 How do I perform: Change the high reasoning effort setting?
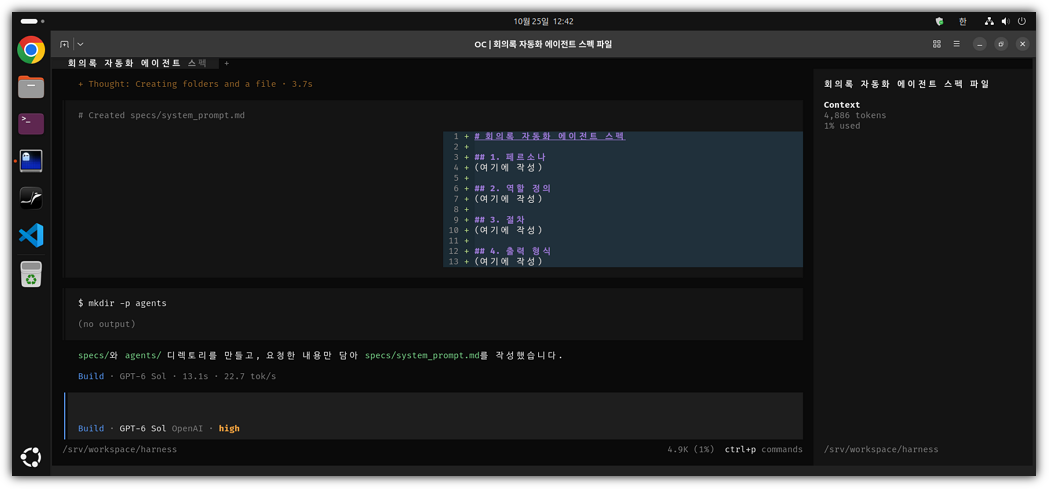229,428
